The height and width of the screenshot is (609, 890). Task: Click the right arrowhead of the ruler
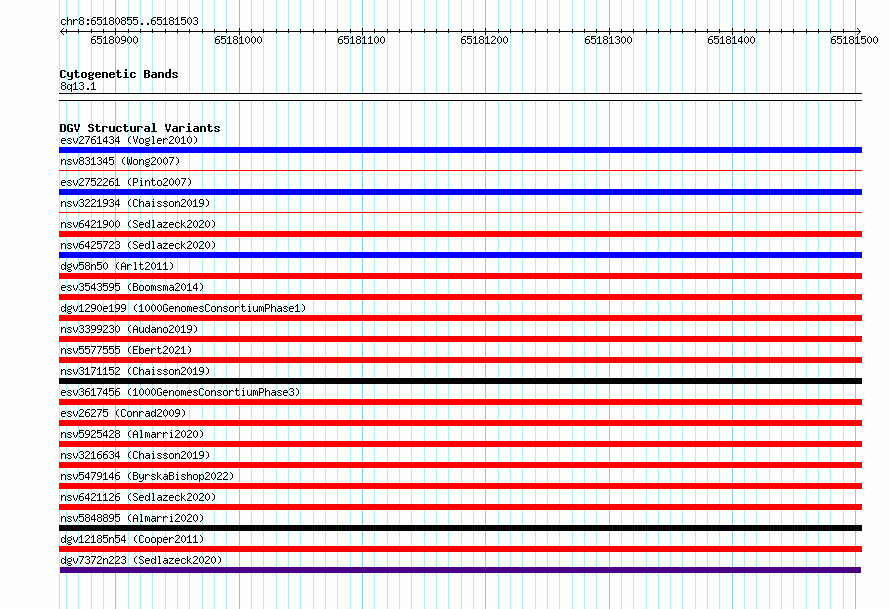(859, 31)
